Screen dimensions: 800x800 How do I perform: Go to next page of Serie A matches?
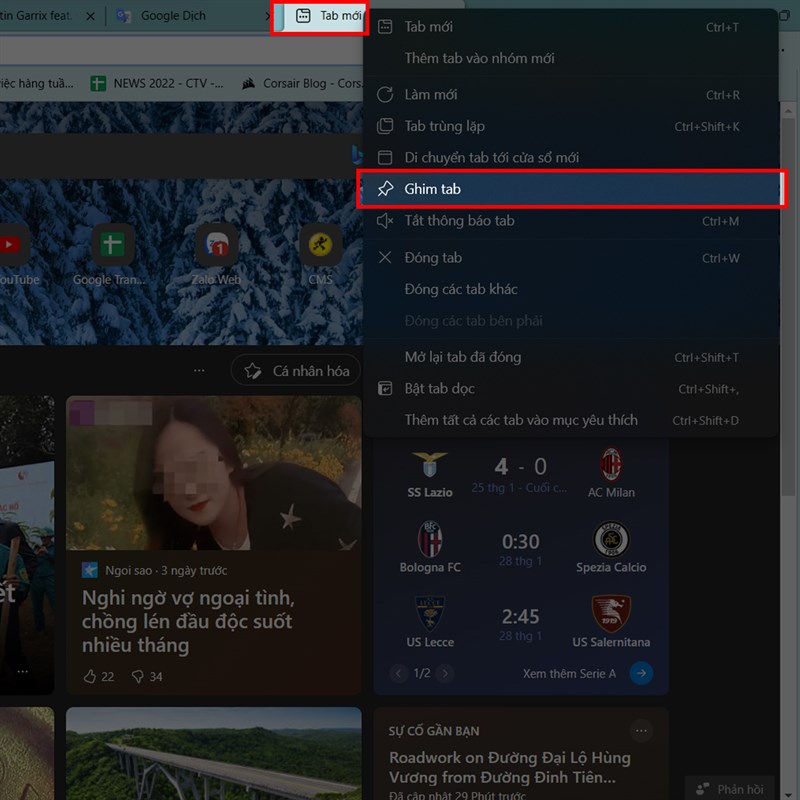(x=445, y=673)
